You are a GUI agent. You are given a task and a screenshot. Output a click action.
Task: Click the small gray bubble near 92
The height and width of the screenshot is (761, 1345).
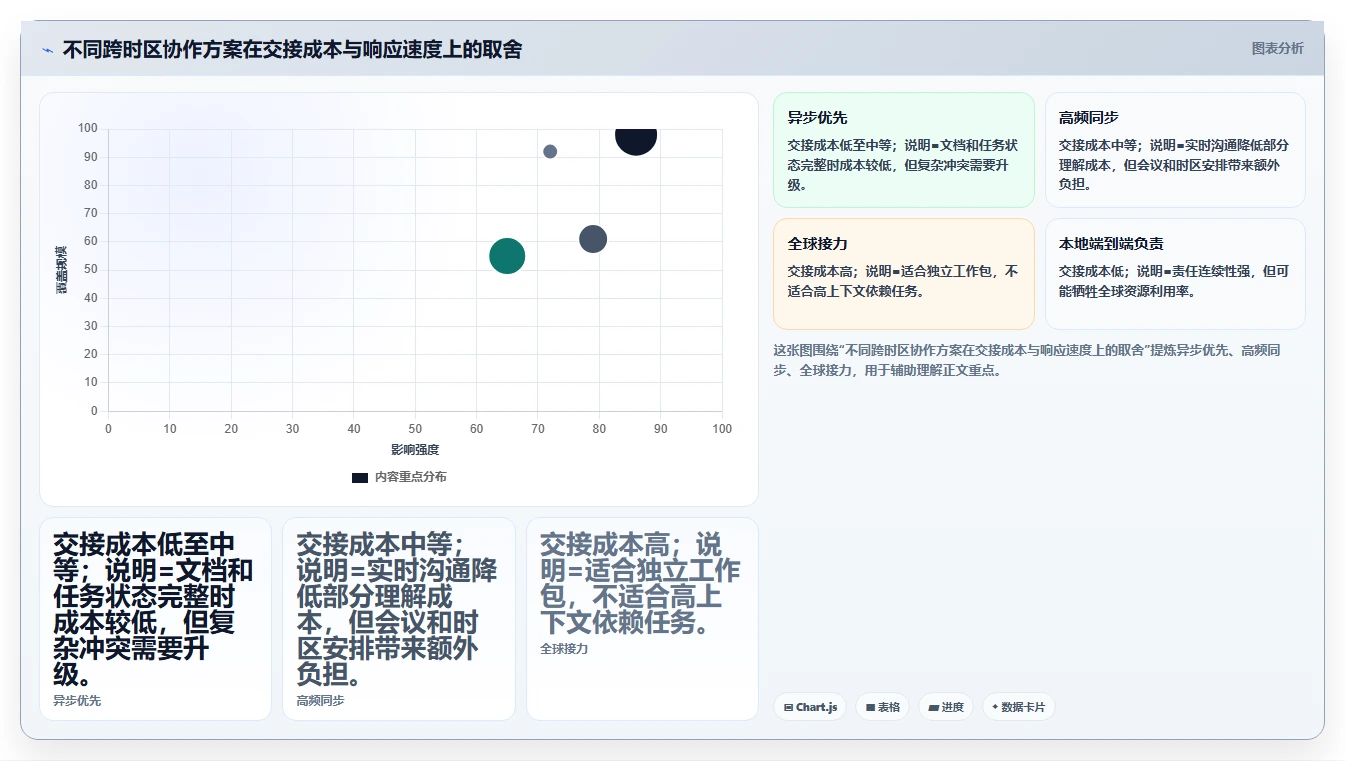550,151
